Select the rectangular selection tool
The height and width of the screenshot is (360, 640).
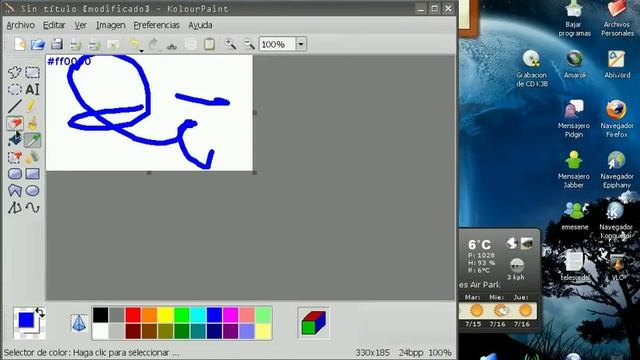[33, 72]
